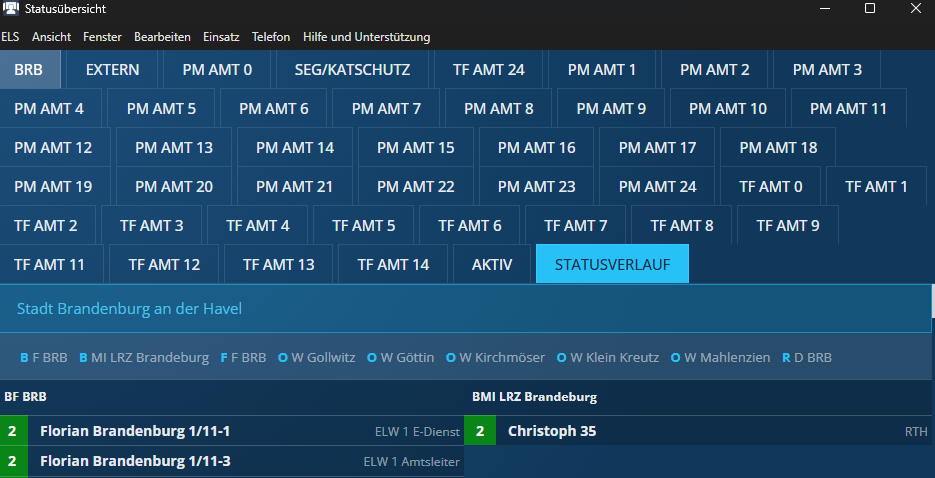Select the TF AMT 24 tab

[x=488, y=70]
